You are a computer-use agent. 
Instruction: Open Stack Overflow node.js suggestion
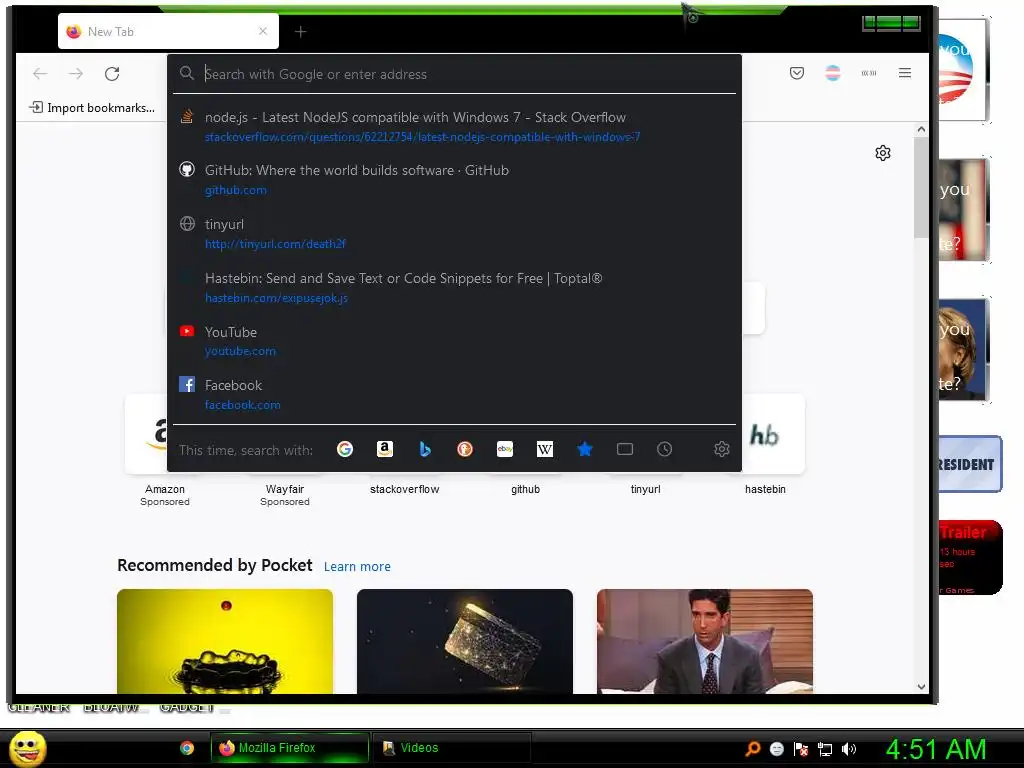pyautogui.click(x=455, y=127)
